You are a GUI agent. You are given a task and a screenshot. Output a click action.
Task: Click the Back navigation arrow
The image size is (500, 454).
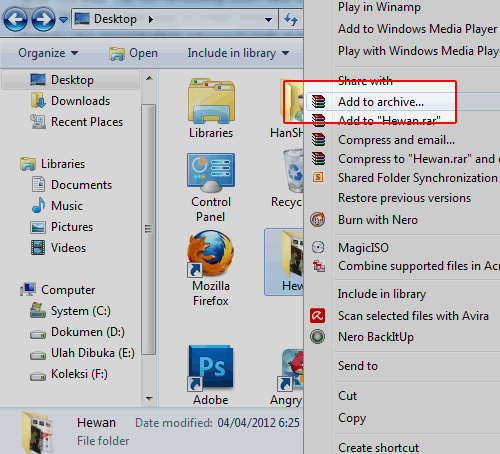15,19
